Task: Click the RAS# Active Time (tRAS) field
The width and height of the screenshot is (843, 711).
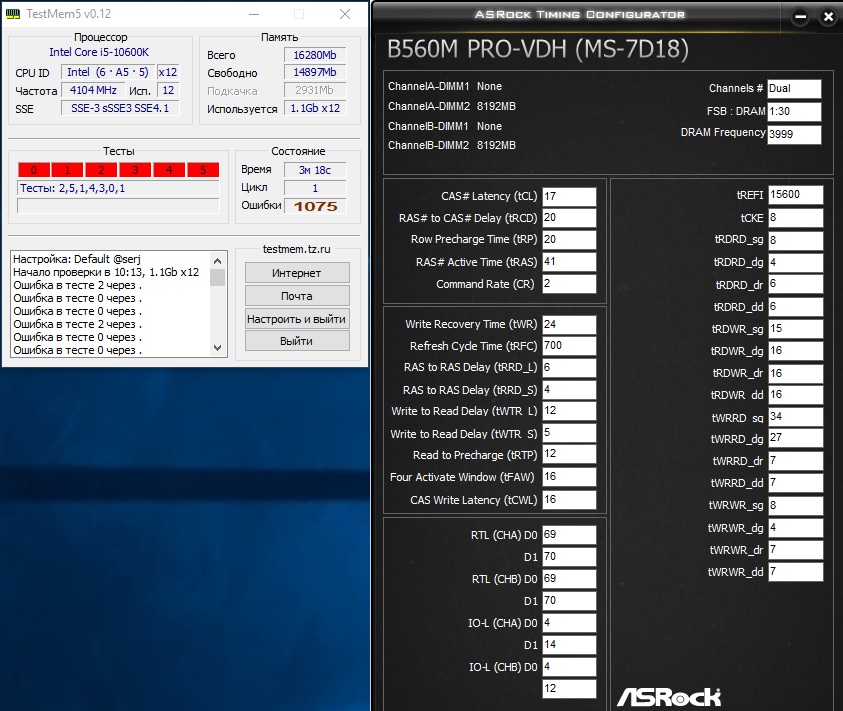Action: coord(569,262)
